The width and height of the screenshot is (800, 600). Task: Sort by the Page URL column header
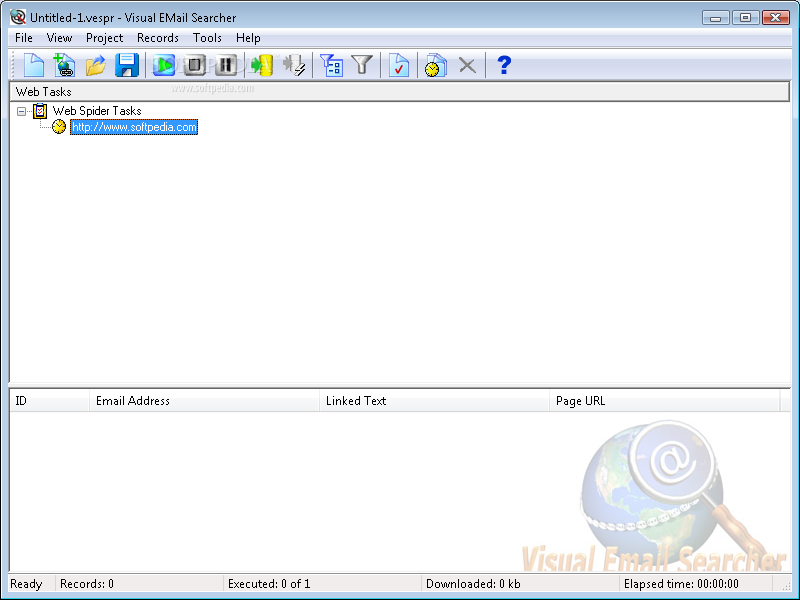click(664, 401)
